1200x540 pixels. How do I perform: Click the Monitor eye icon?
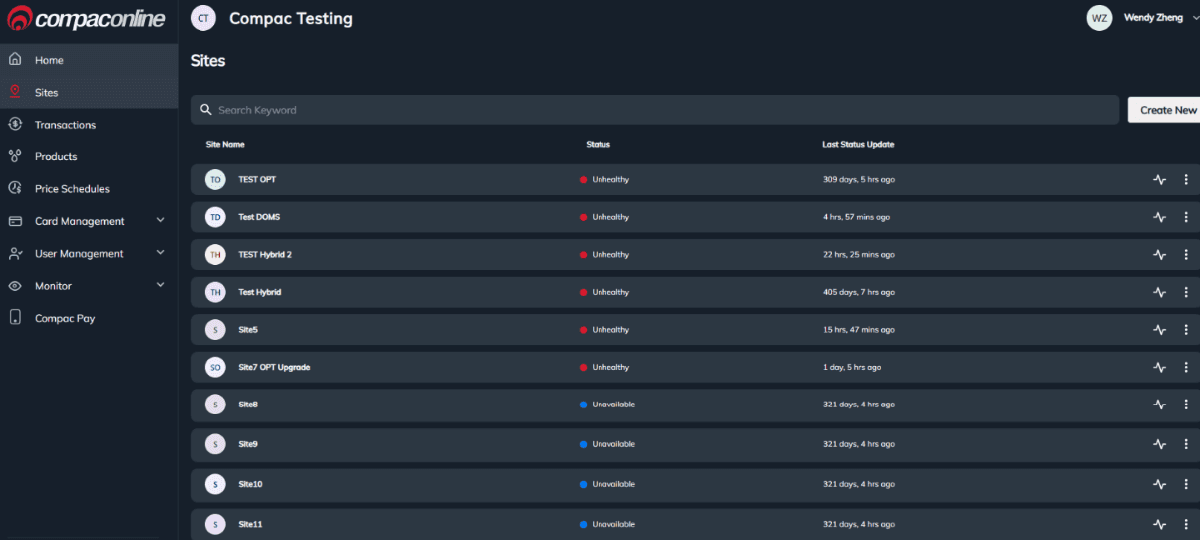[15, 286]
